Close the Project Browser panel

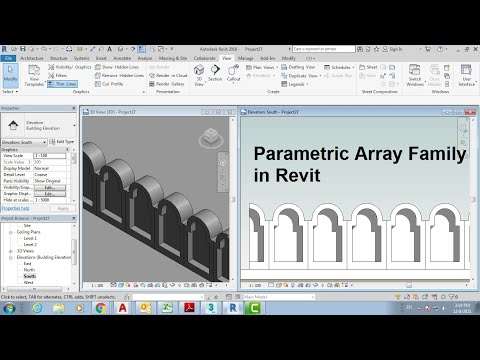[x=74, y=218]
